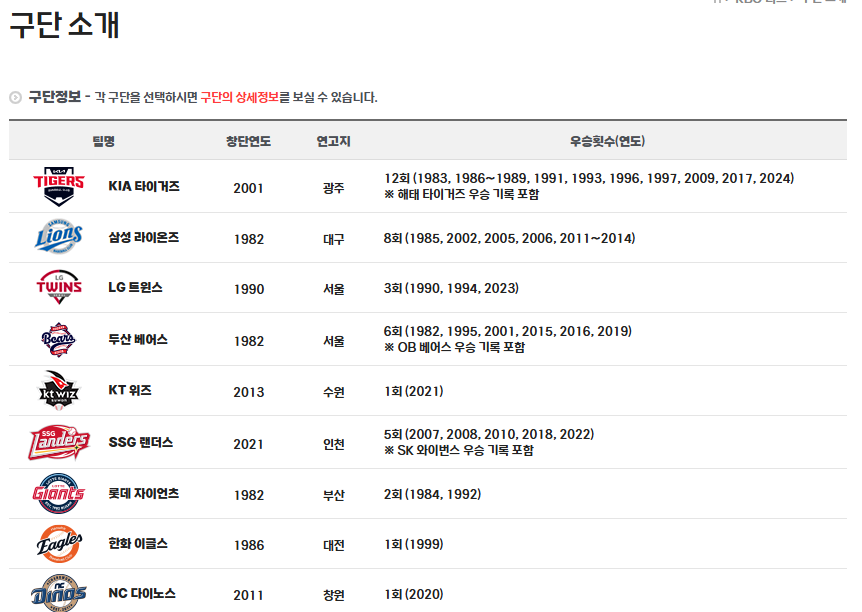862x612 pixels.
Task: Click the 우승횟수(연도) column header
Action: click(x=607, y=141)
